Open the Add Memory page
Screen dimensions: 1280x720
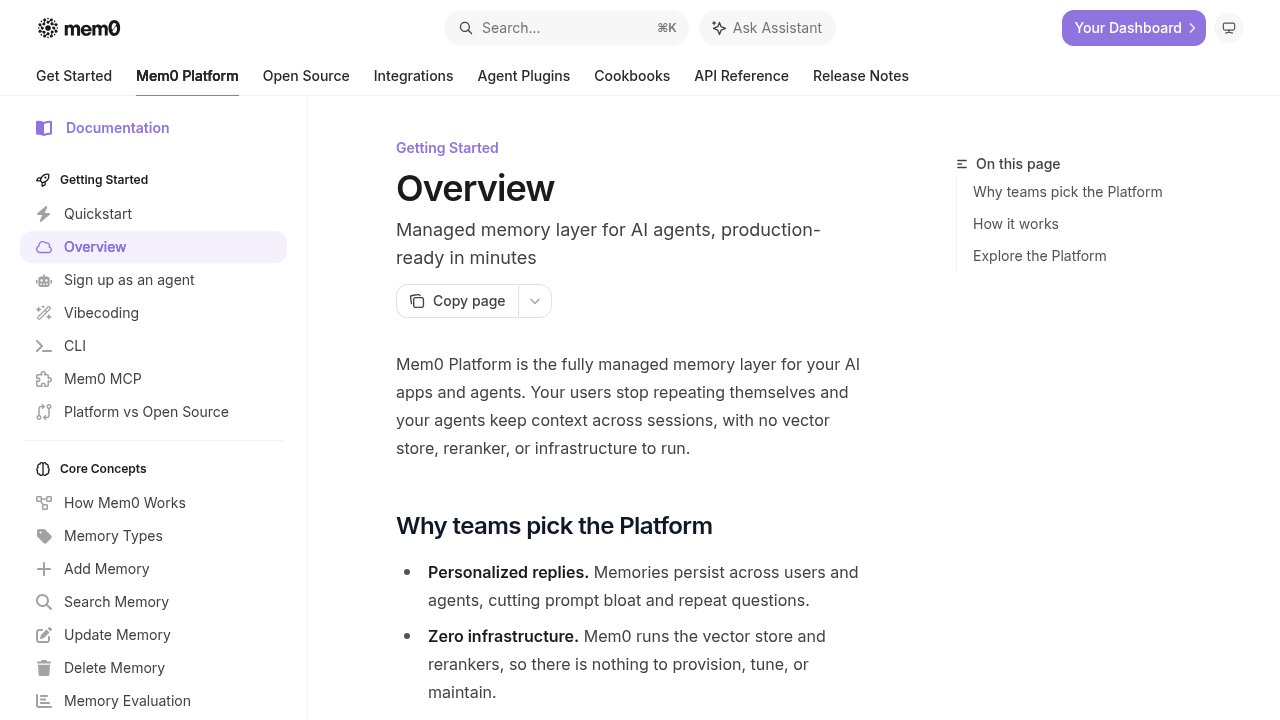pos(153,569)
